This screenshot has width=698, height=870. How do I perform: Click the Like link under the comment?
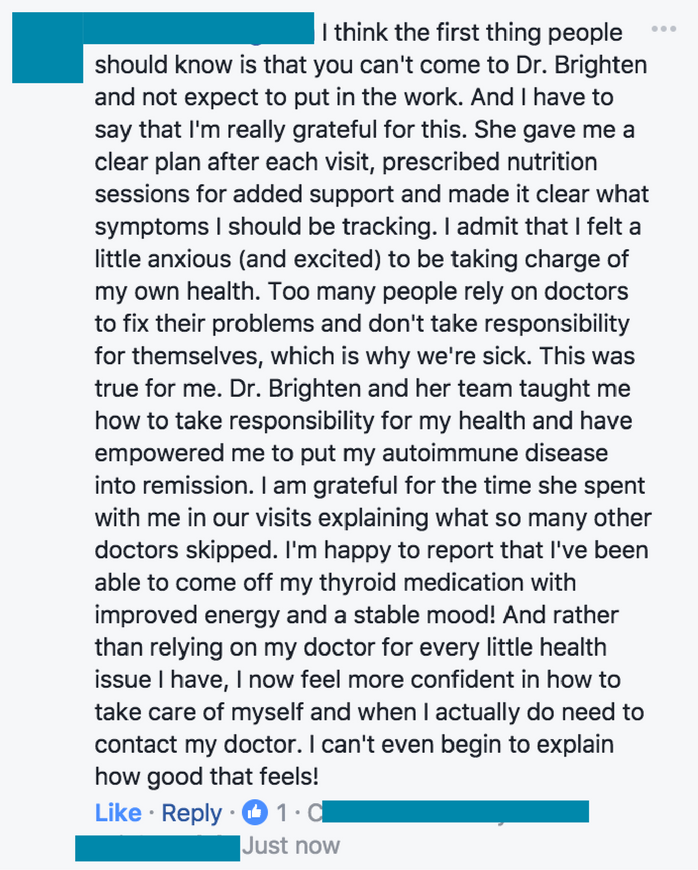click(x=118, y=813)
